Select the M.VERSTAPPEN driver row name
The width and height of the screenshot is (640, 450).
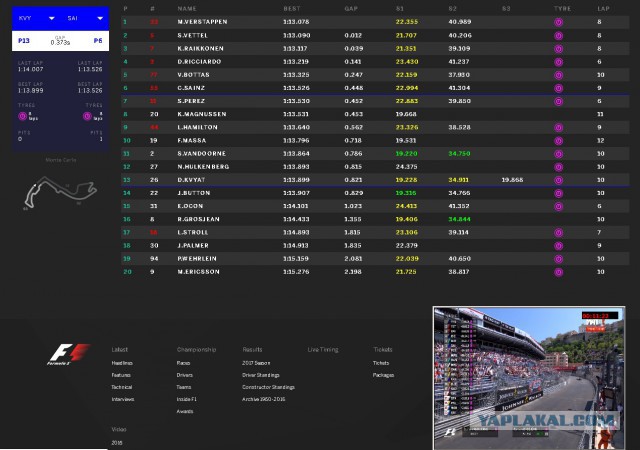tap(202, 22)
